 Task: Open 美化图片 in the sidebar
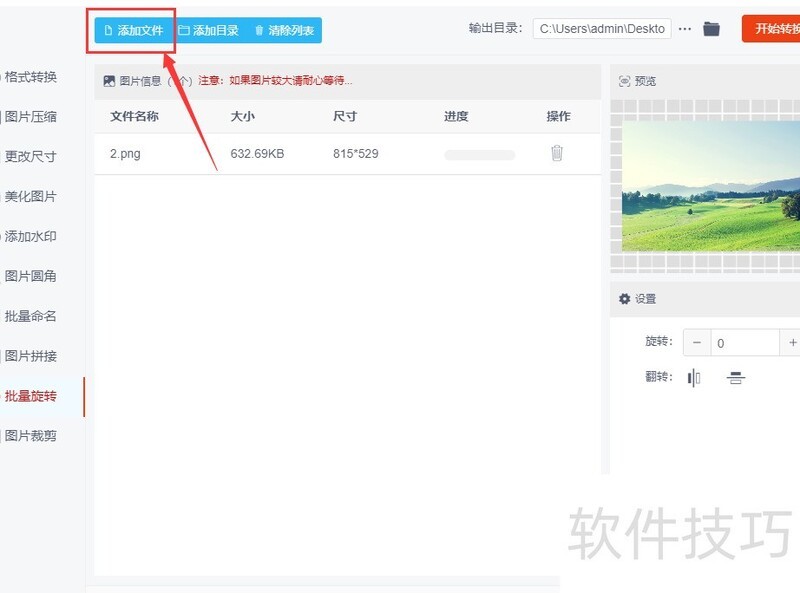click(x=31, y=196)
